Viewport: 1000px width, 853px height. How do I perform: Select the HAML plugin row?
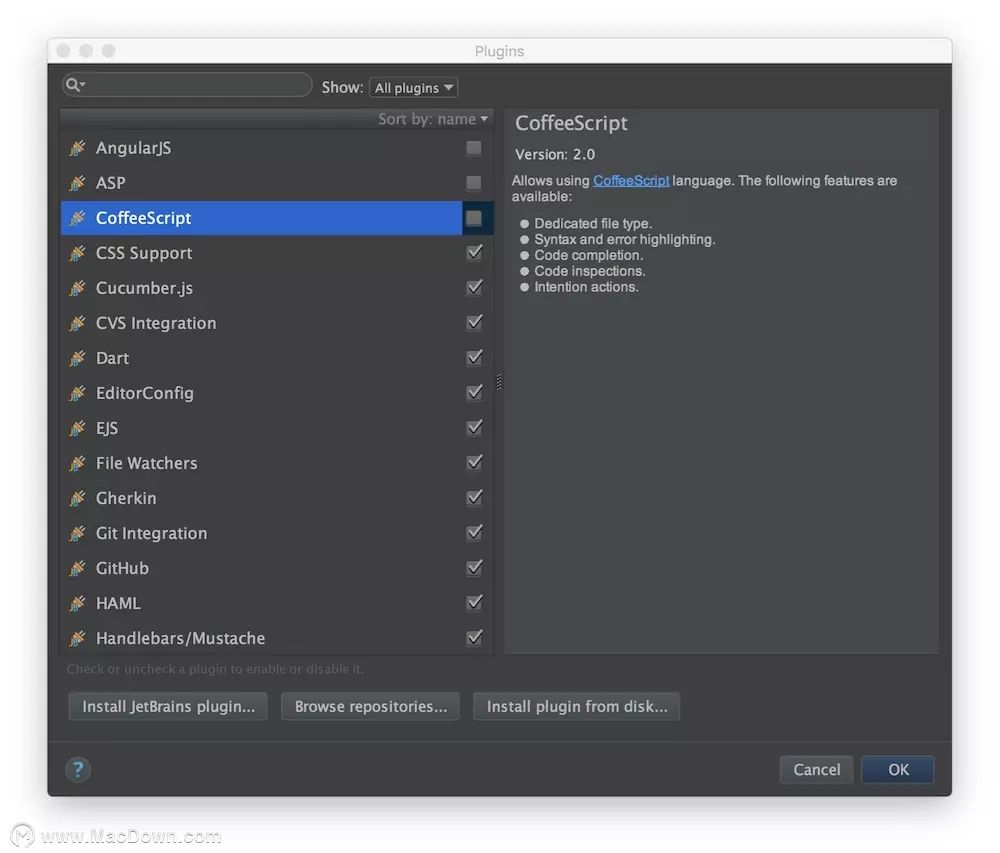coord(277,604)
